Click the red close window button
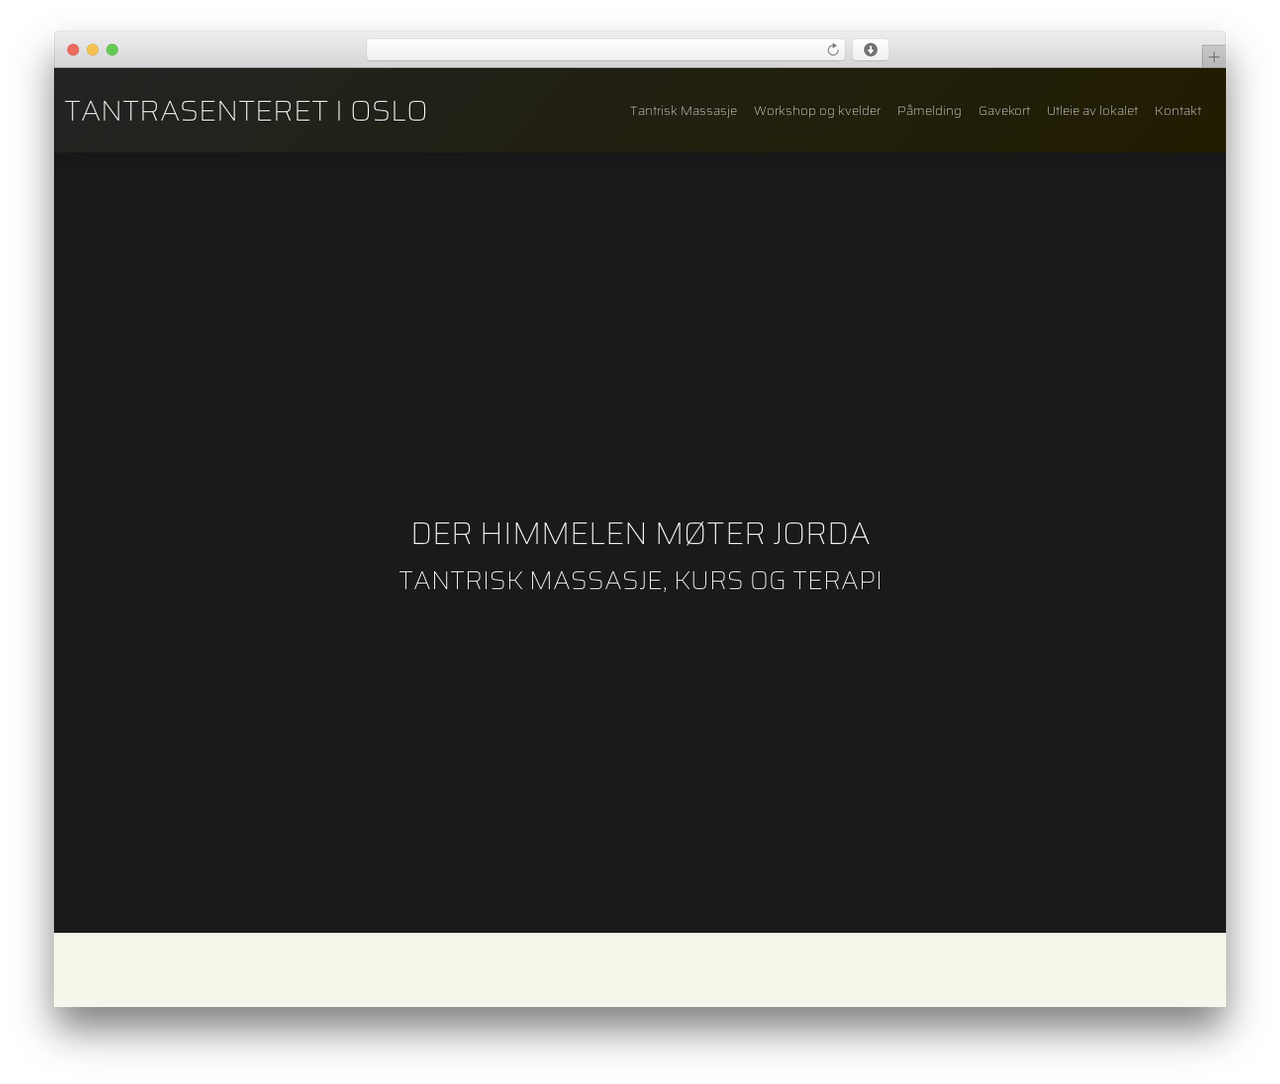This screenshot has width=1280, height=1084. click(73, 50)
